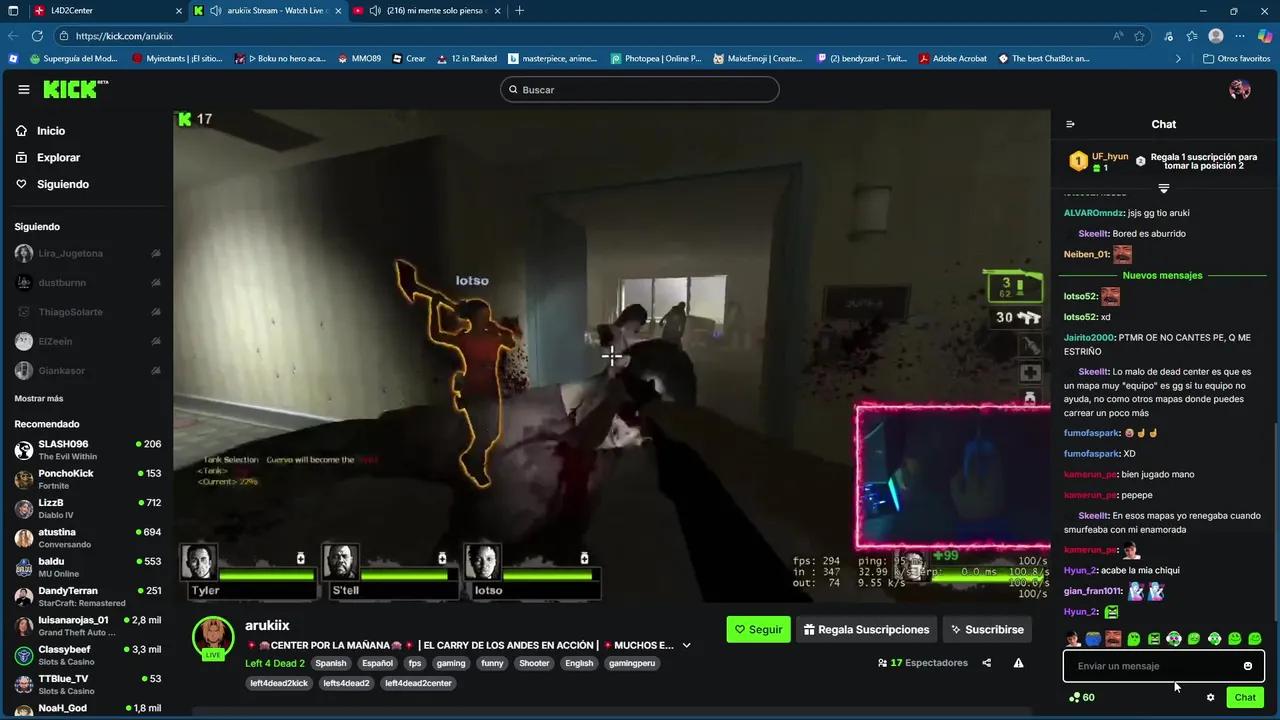Viewport: 1280px width, 720px height.
Task: Open emoji picker in chat input
Action: [x=1247, y=666]
